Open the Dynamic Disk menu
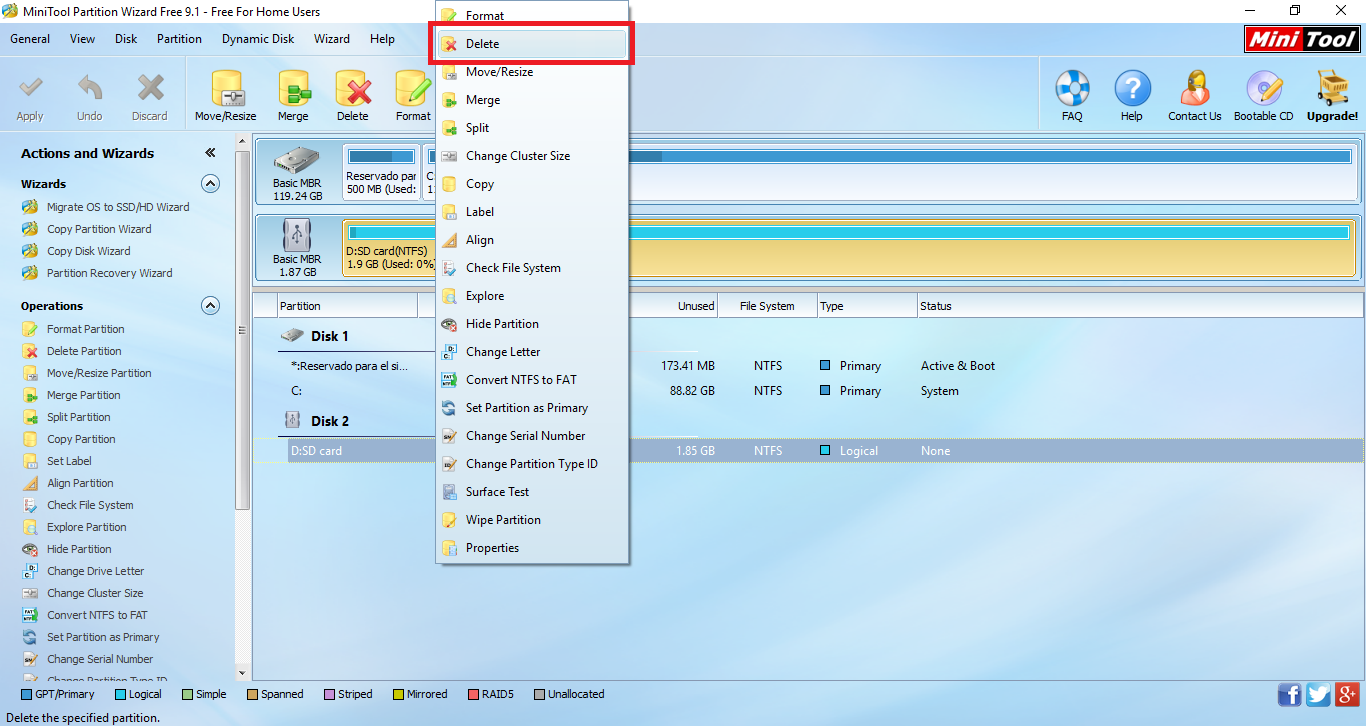The height and width of the screenshot is (726, 1366). click(258, 39)
